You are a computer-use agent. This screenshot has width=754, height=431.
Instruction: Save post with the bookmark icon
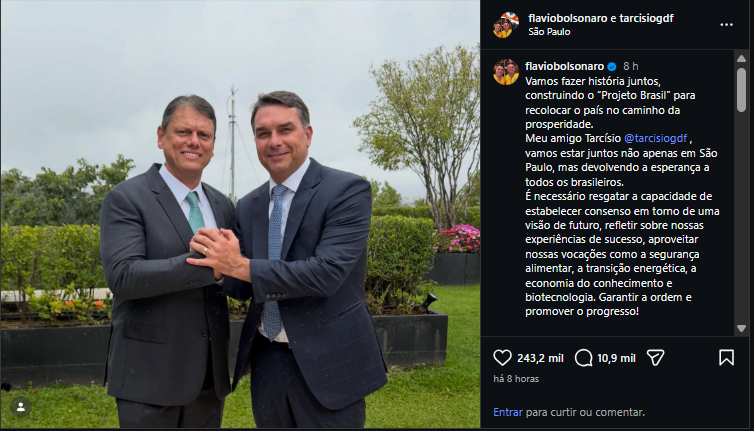[726, 358]
